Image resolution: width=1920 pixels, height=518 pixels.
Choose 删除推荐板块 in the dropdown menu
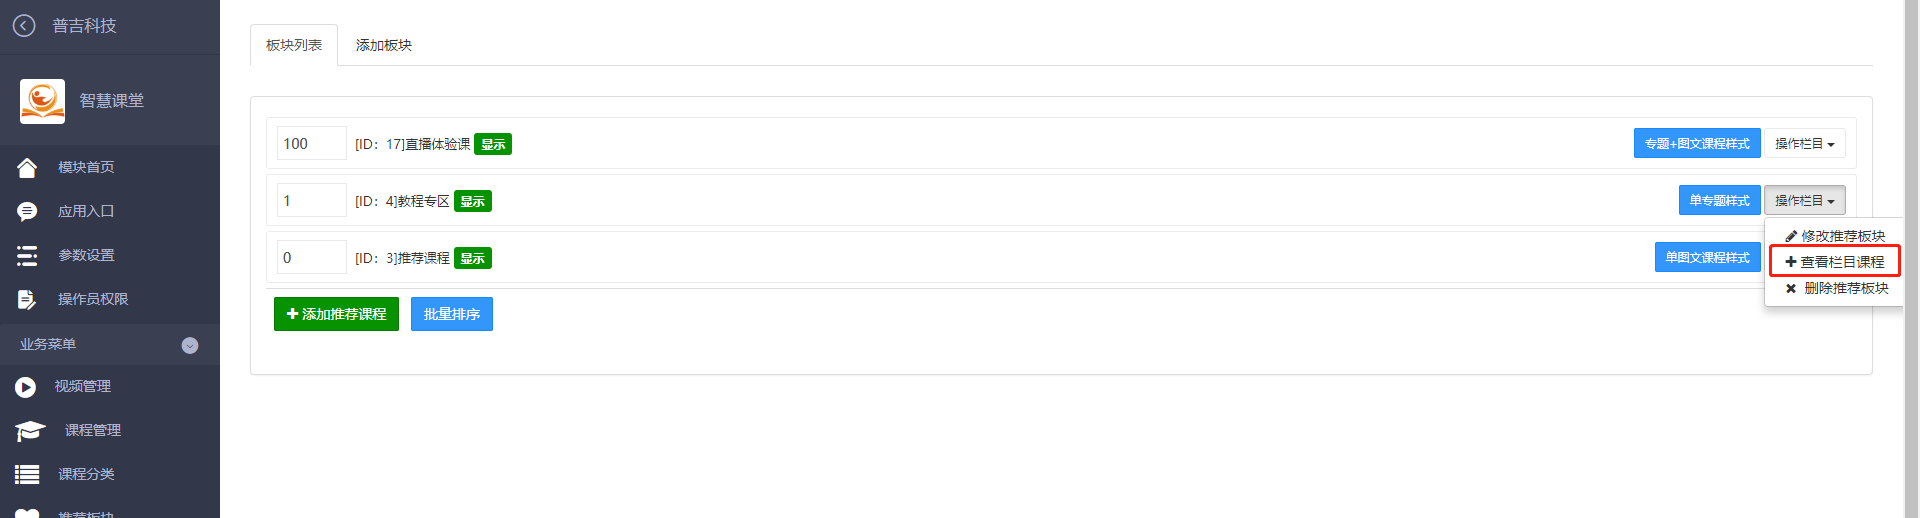[x=1835, y=288]
